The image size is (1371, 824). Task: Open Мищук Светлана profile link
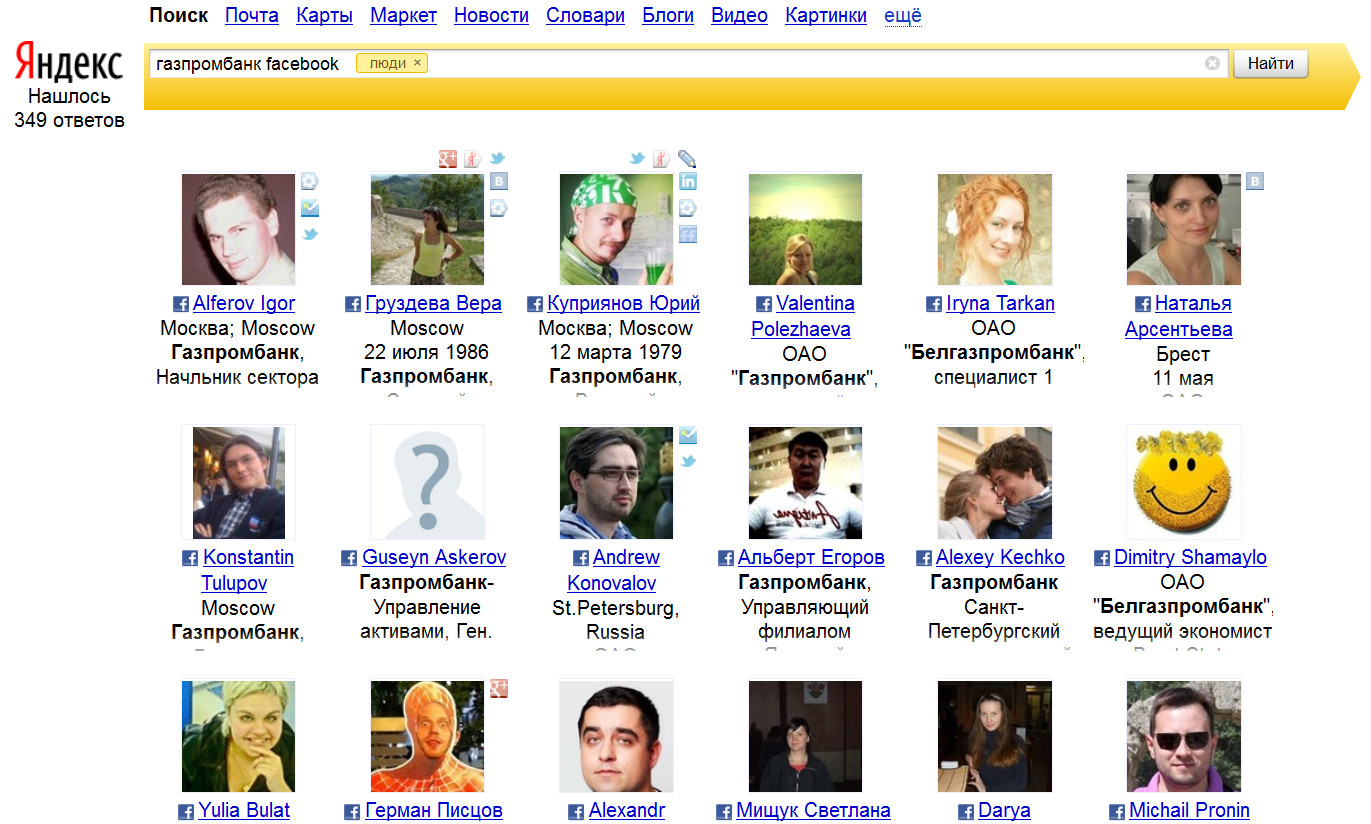pos(813,811)
